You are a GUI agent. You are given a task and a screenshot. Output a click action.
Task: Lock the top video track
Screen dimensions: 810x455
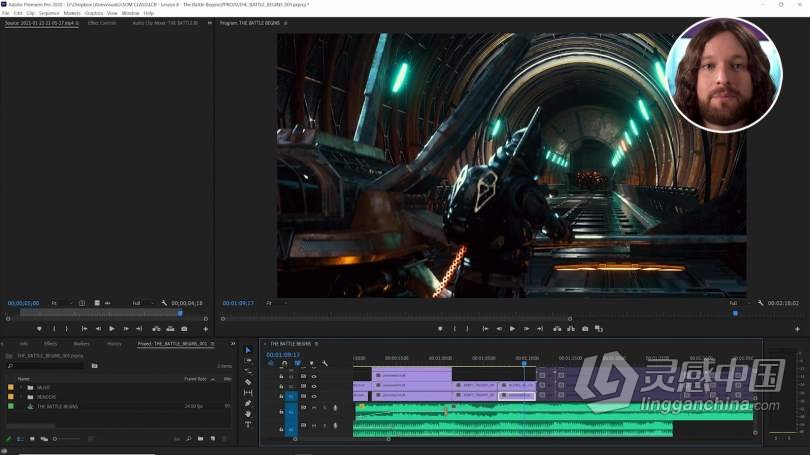pyautogui.click(x=281, y=376)
